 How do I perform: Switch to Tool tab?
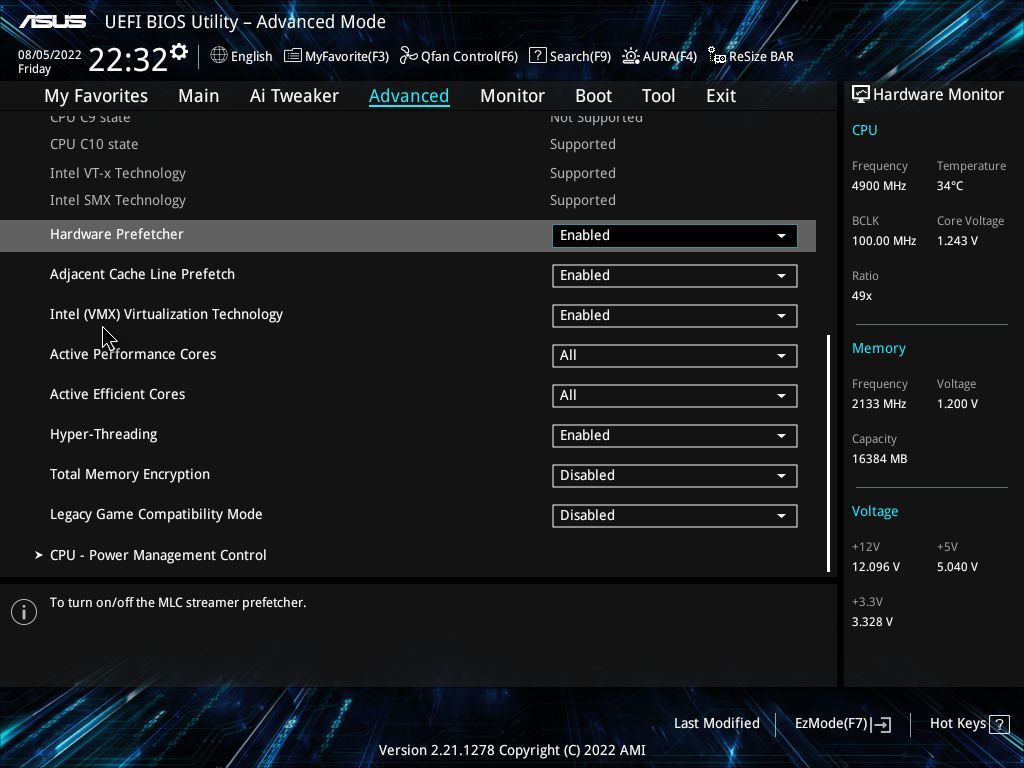point(658,96)
